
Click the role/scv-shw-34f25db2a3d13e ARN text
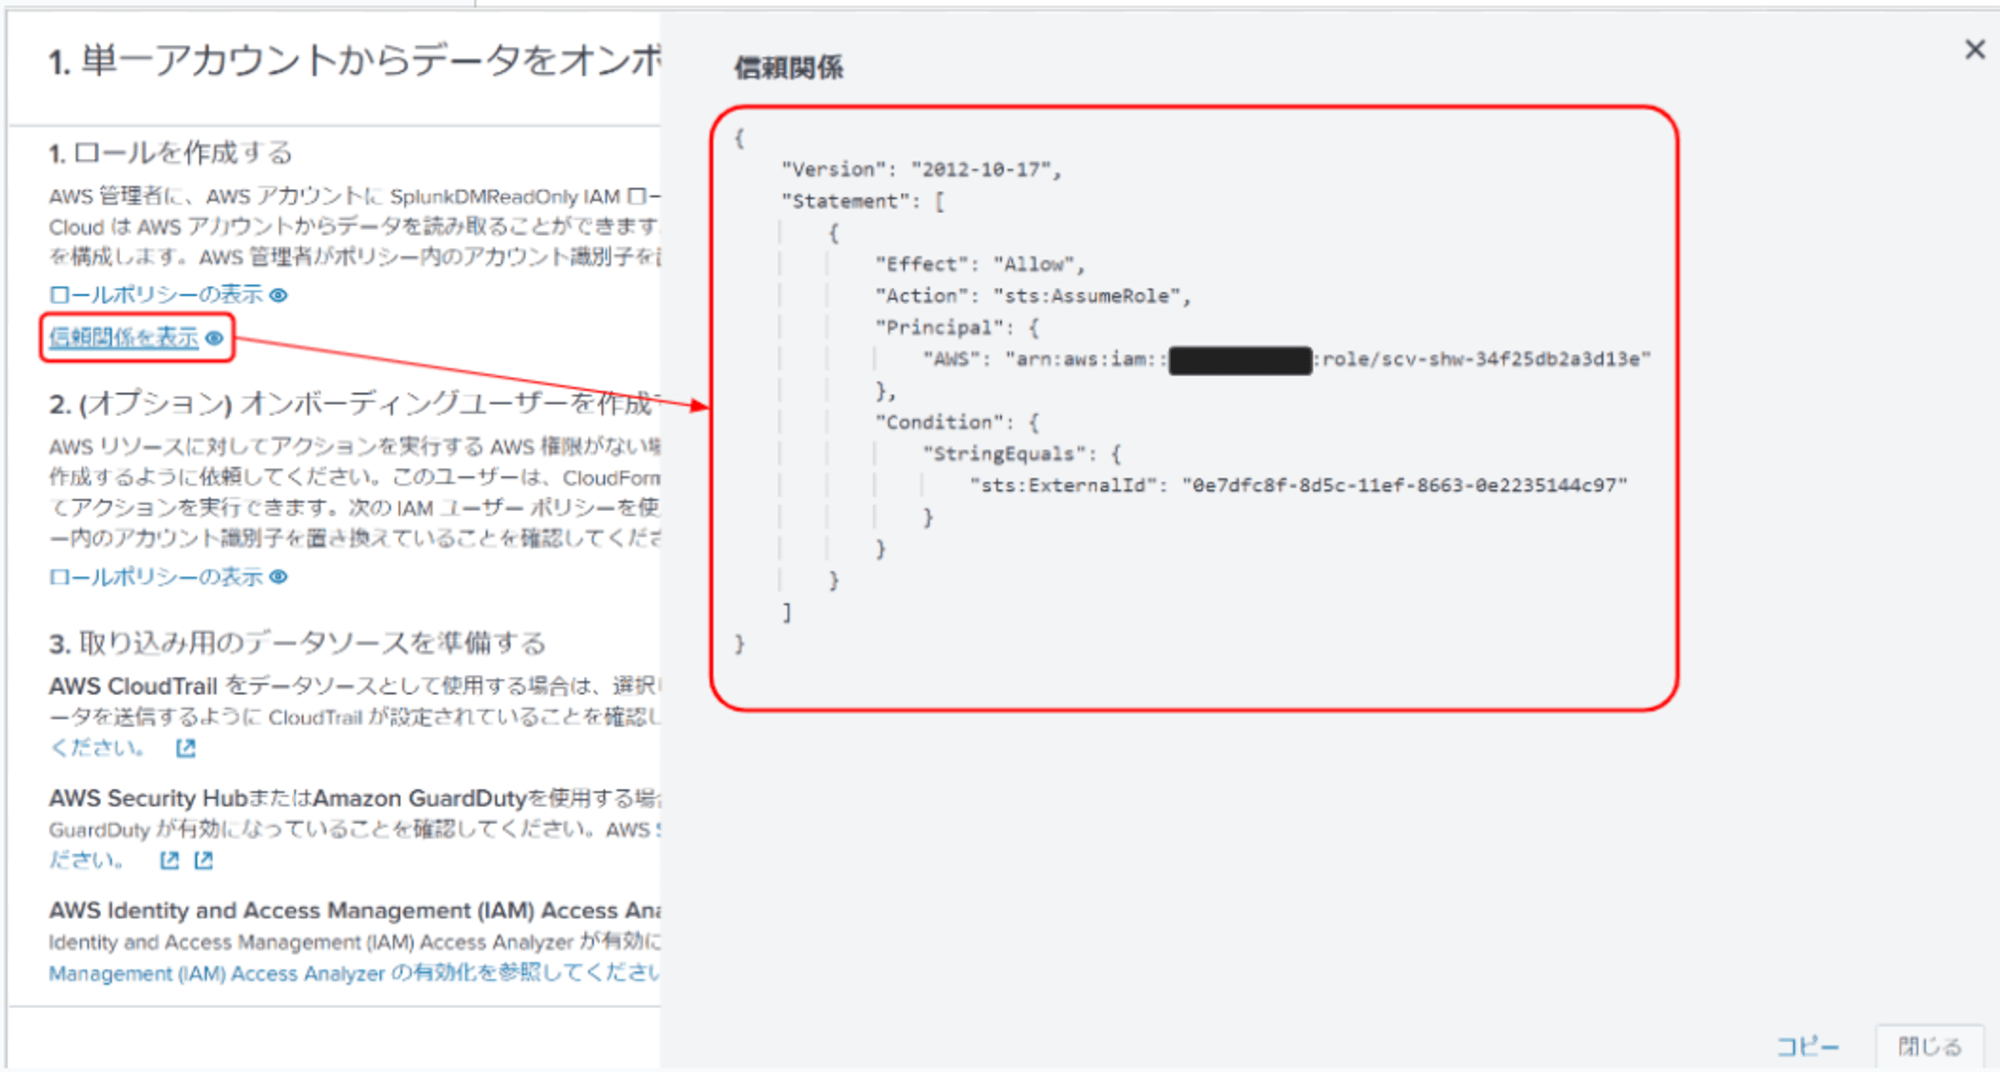[x=1481, y=359]
